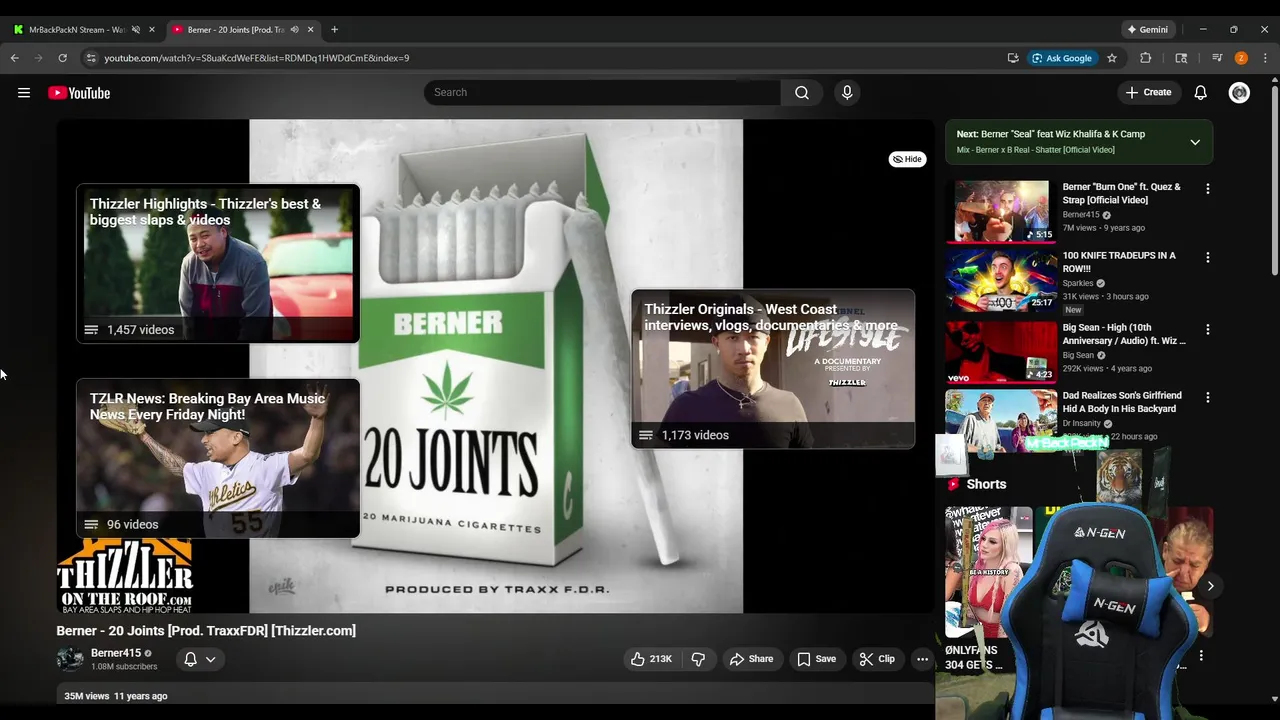Click the YouTube logo
This screenshot has width=1280, height=720.
(x=79, y=93)
